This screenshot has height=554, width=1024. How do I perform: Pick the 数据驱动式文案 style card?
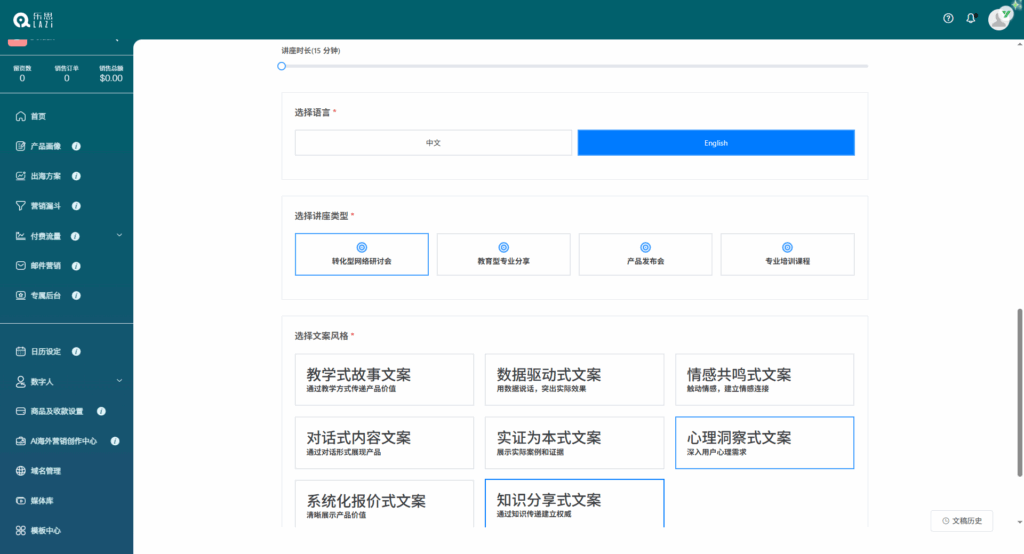pyautogui.click(x=574, y=379)
